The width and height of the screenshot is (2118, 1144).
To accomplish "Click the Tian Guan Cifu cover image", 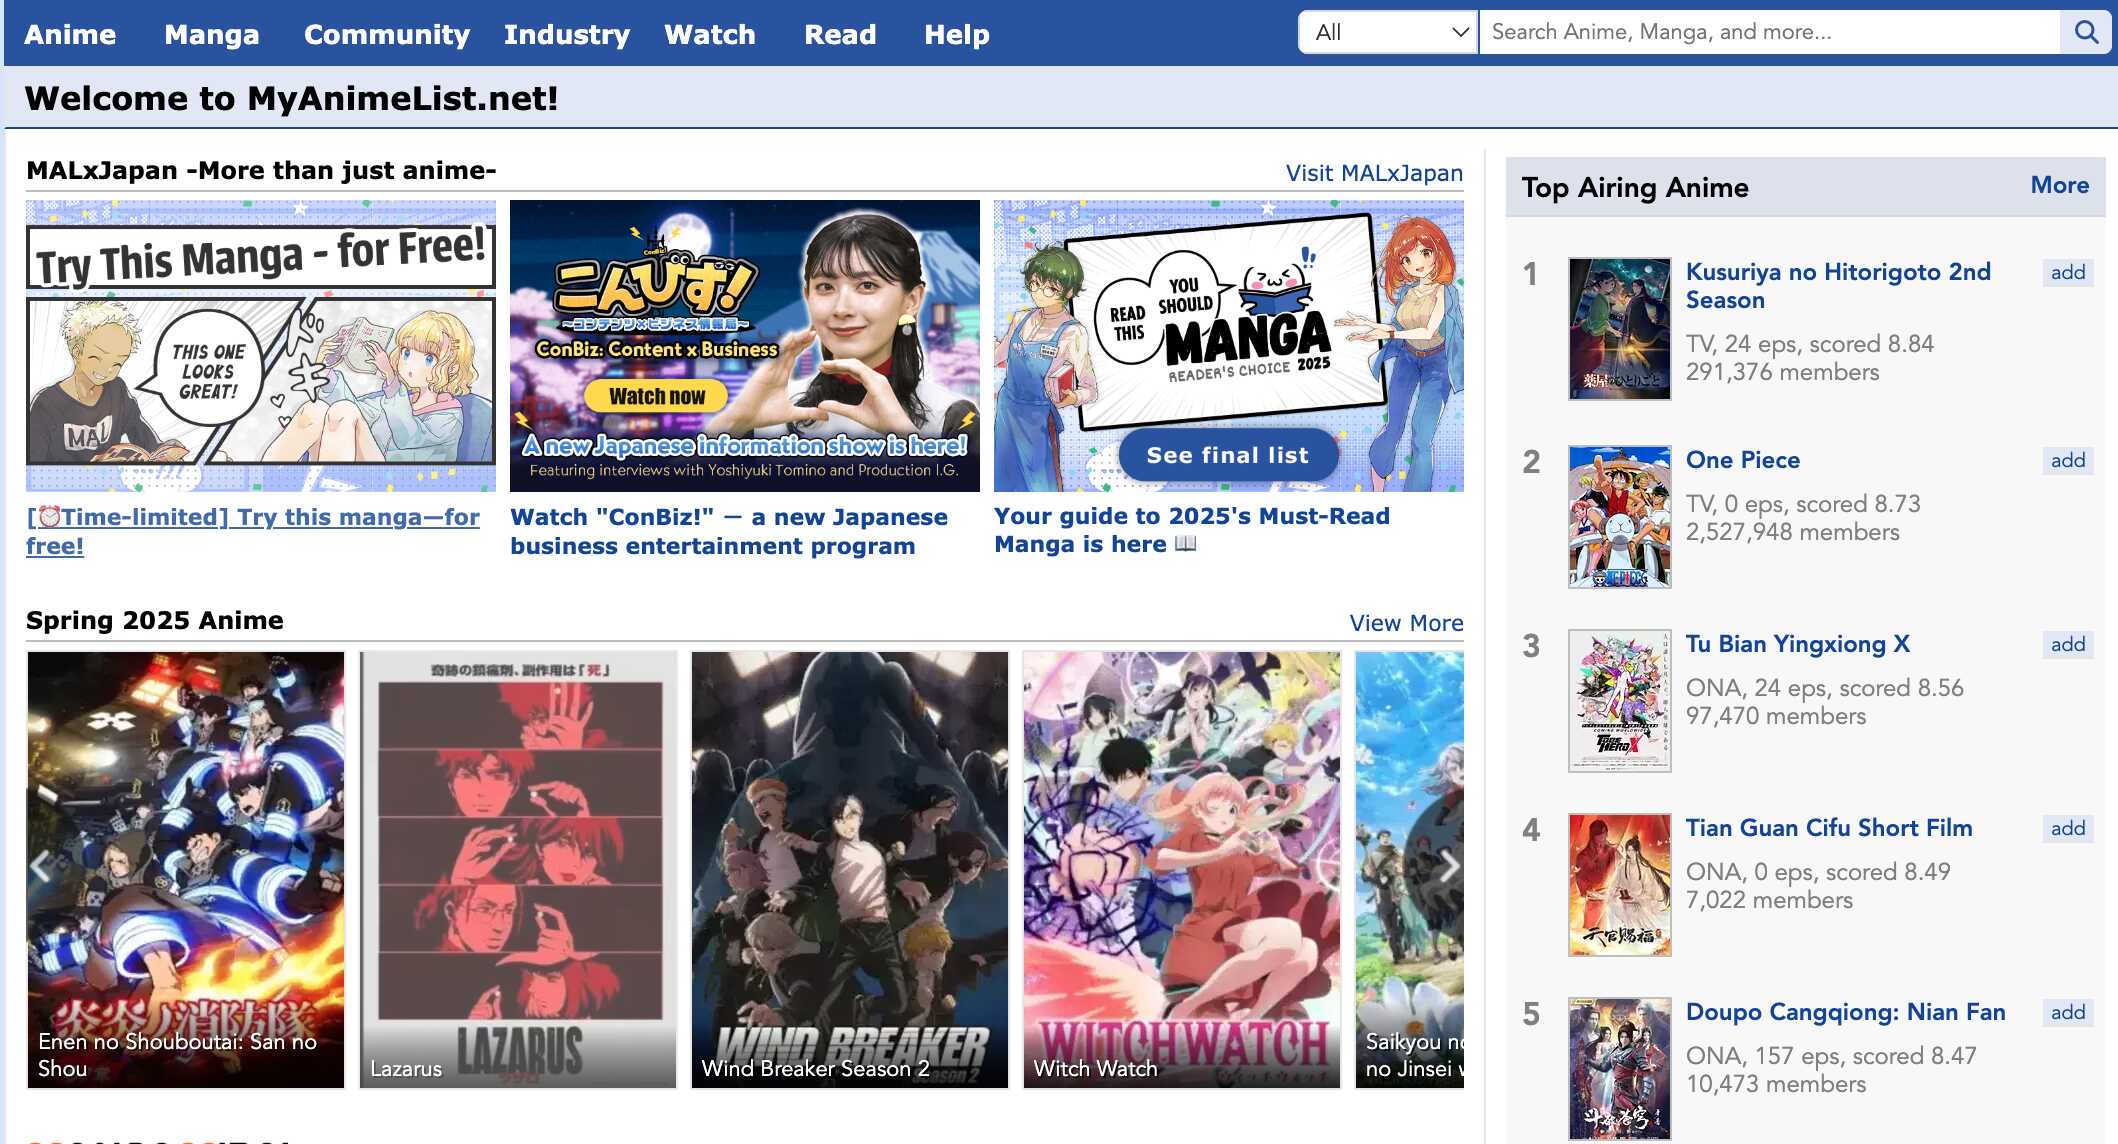I will pyautogui.click(x=1619, y=884).
